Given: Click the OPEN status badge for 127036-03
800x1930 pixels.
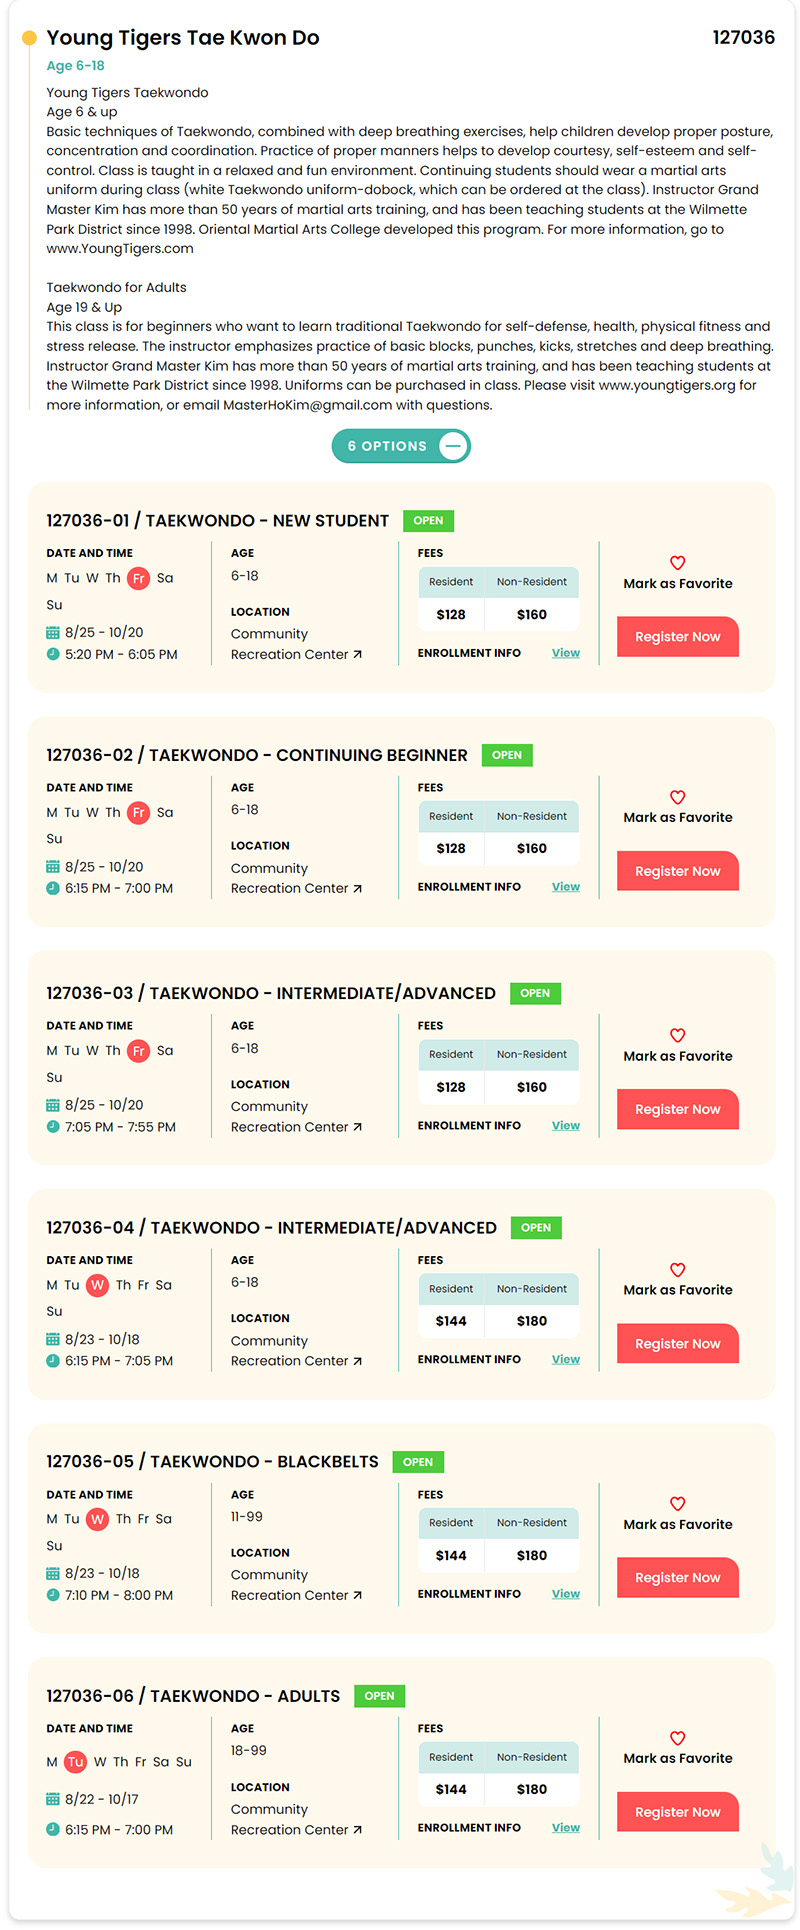Looking at the screenshot, I should point(535,993).
